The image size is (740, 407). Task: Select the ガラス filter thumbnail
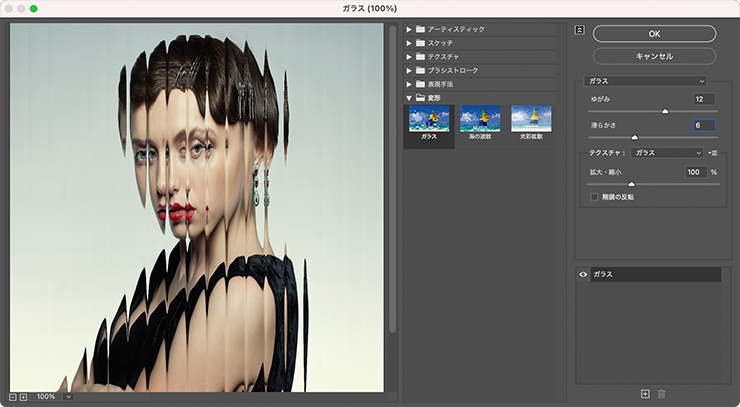coord(428,120)
